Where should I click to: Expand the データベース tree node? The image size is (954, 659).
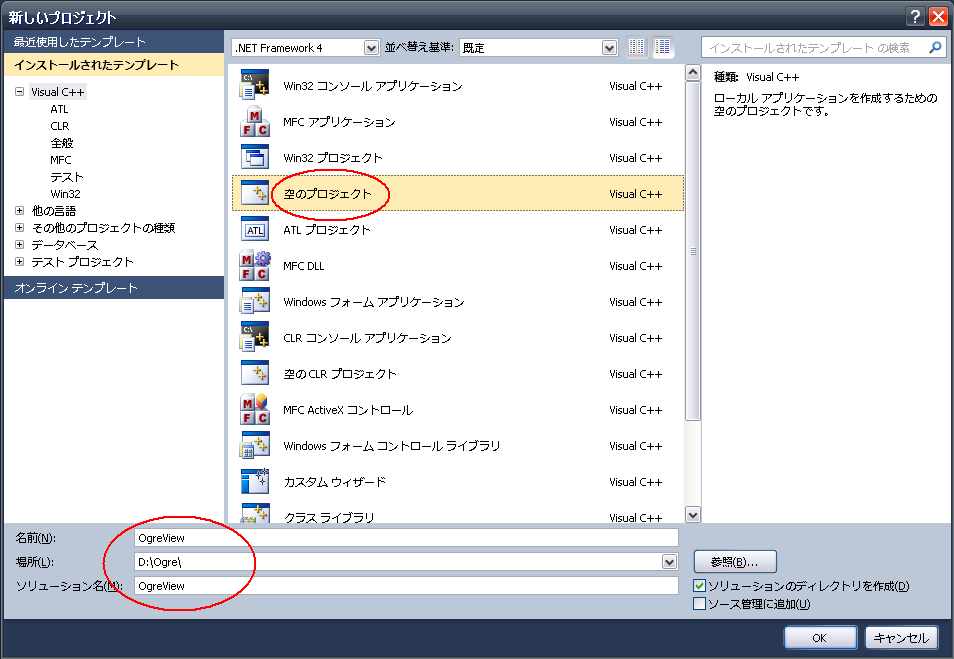(x=19, y=245)
